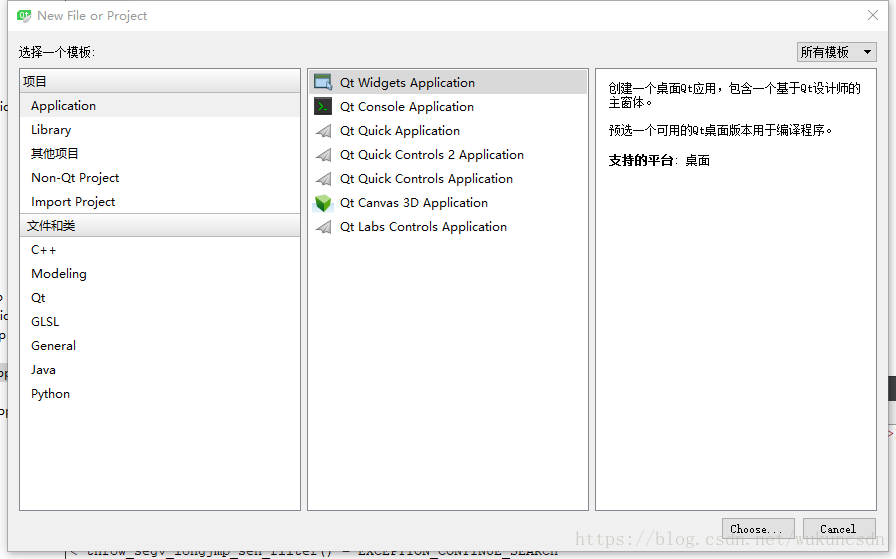Choose the Qt Canvas 3D Application label
Screen dimensions: 896x559
click(x=413, y=203)
